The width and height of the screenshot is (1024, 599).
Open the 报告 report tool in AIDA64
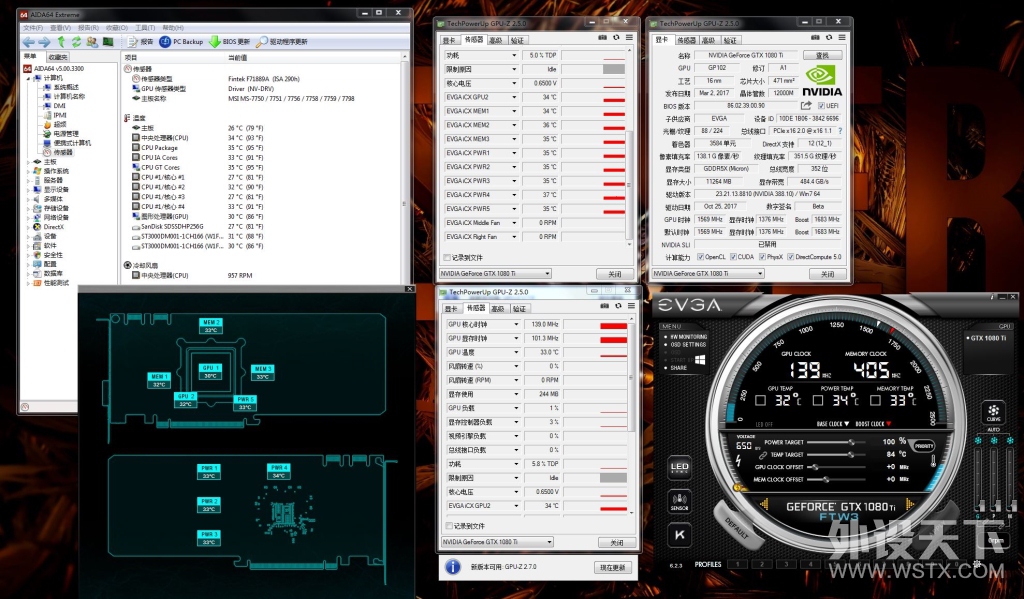[140, 42]
